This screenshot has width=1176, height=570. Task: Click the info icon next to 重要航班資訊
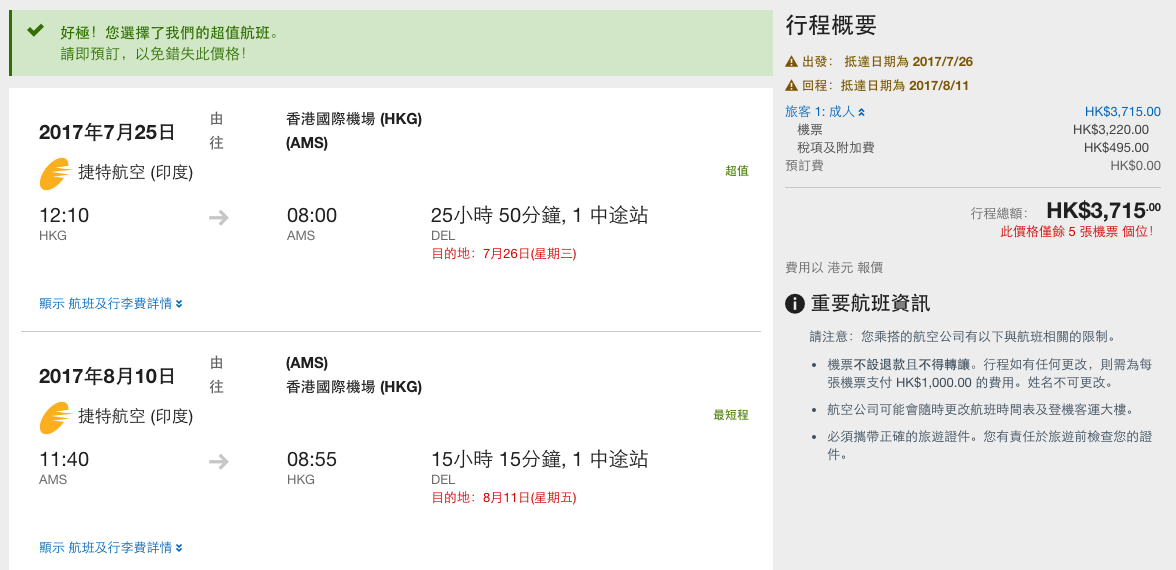pyautogui.click(x=795, y=304)
